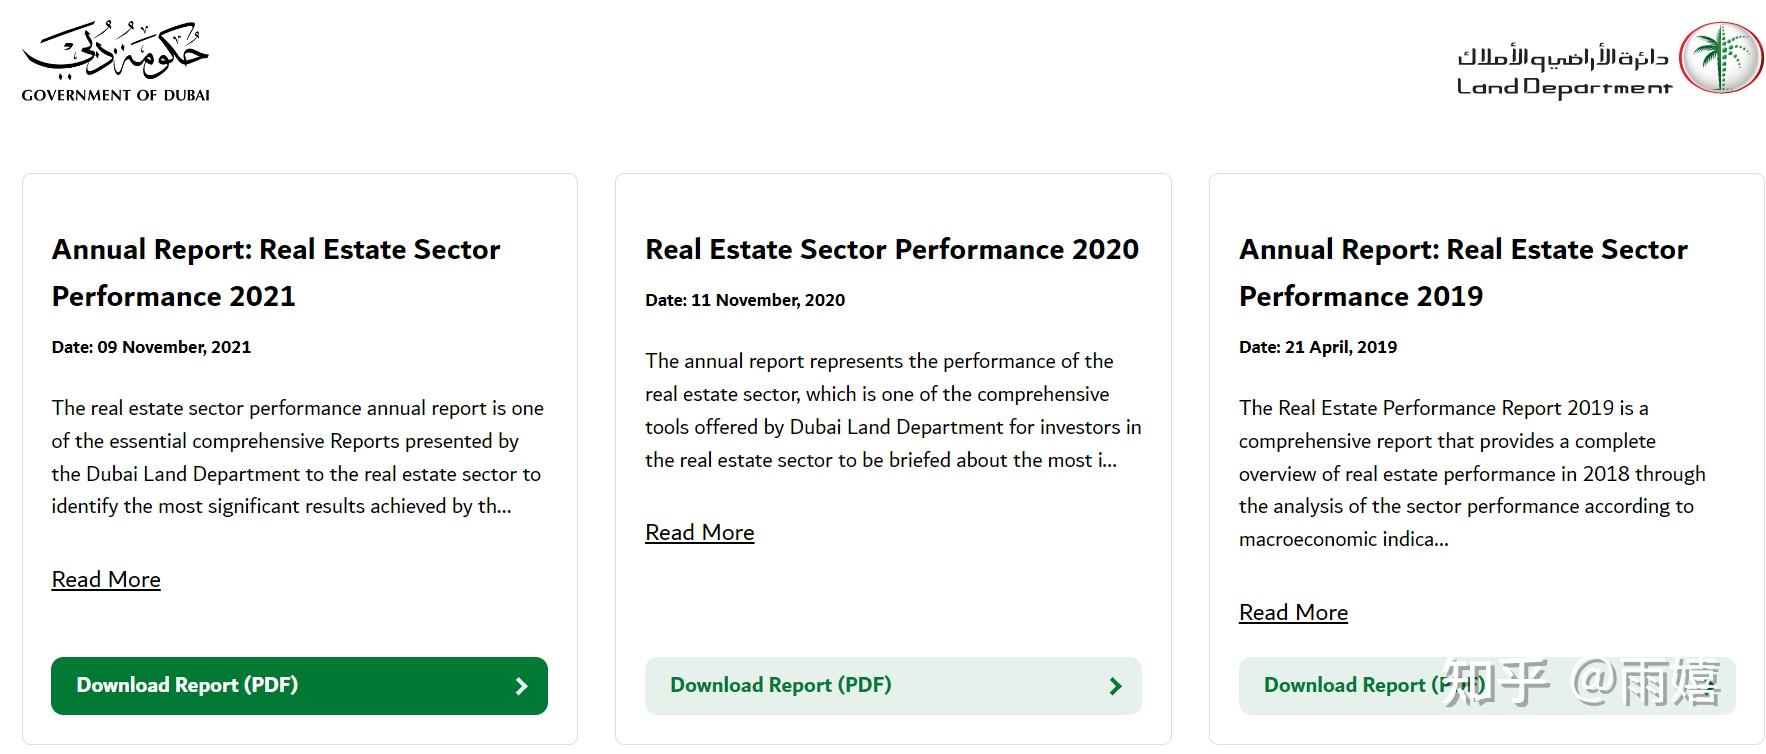This screenshot has width=1766, height=754.
Task: Select the Real Estate Sector Performance 2020 title
Action: 891,249
